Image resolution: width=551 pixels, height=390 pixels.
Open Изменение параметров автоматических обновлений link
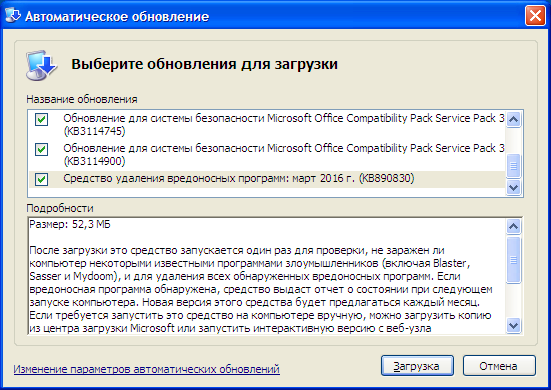(x=147, y=369)
